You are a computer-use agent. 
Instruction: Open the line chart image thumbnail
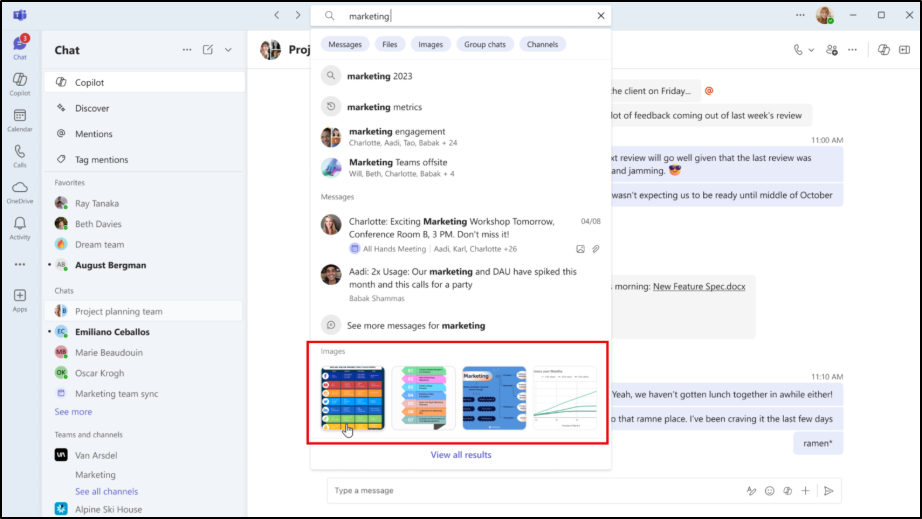(564, 398)
